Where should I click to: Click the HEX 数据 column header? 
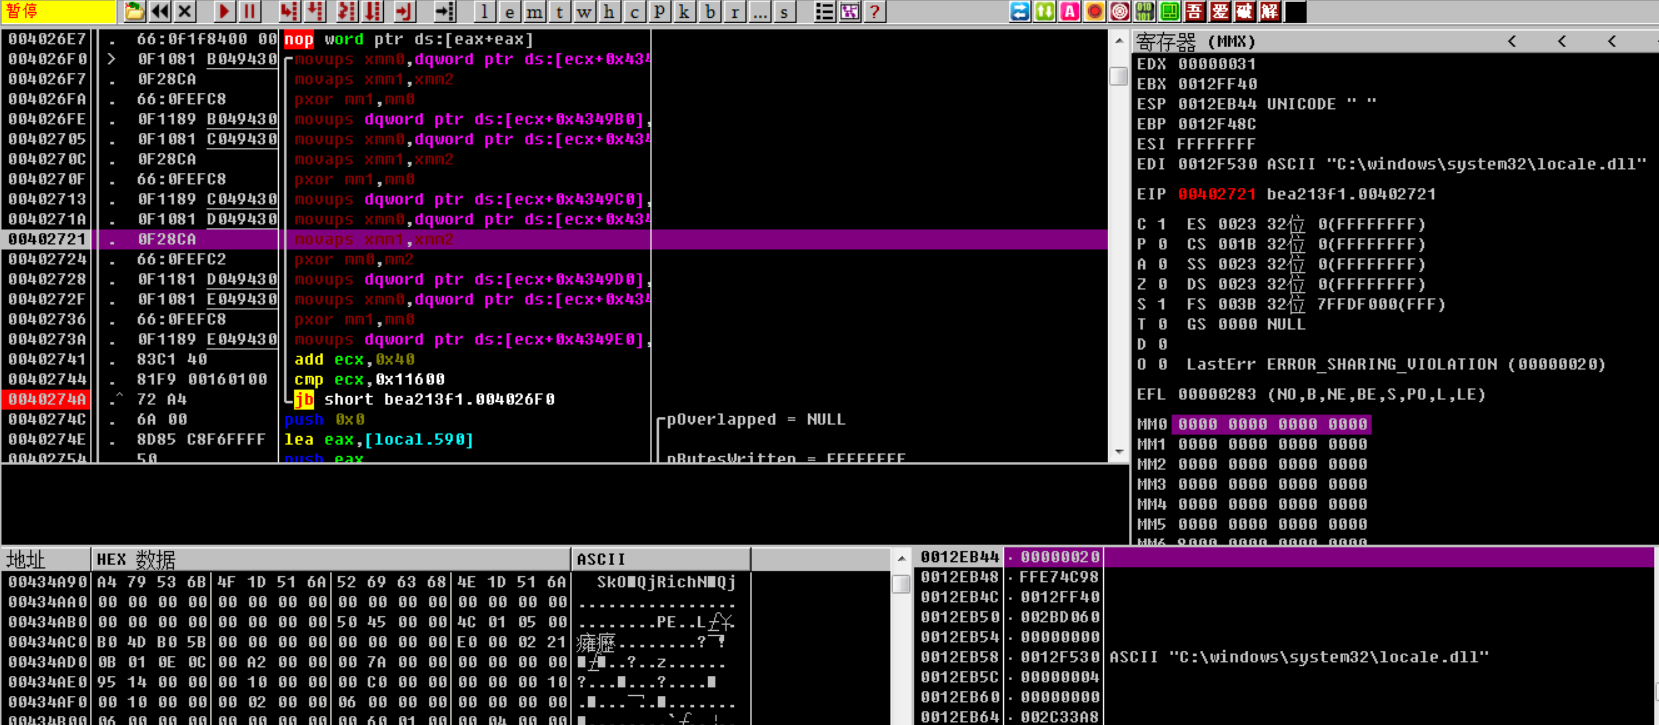[331, 559]
